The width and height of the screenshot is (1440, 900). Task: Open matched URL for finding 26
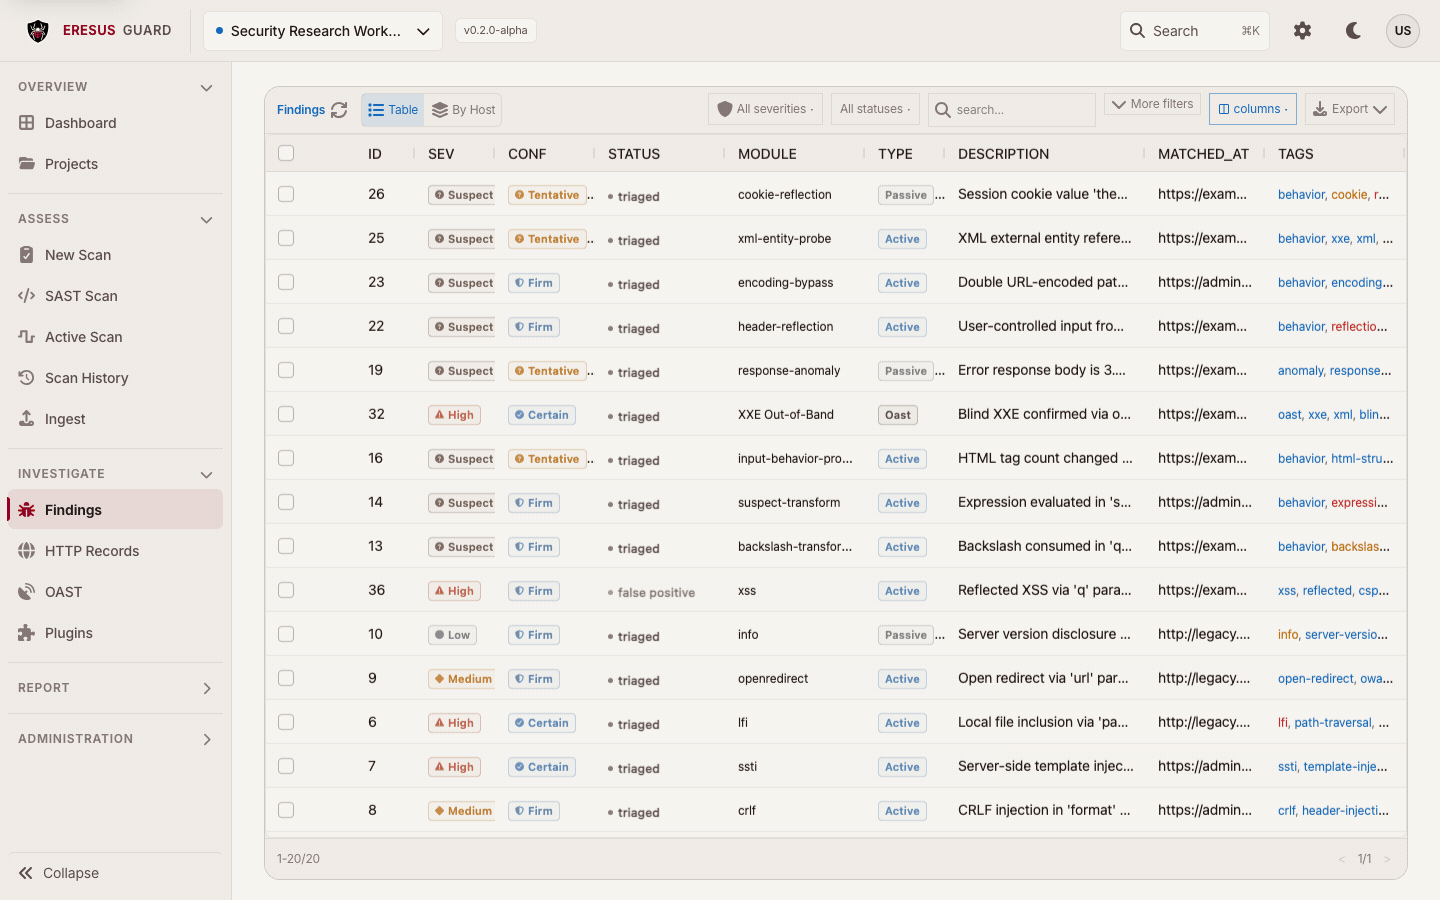[1202, 194]
